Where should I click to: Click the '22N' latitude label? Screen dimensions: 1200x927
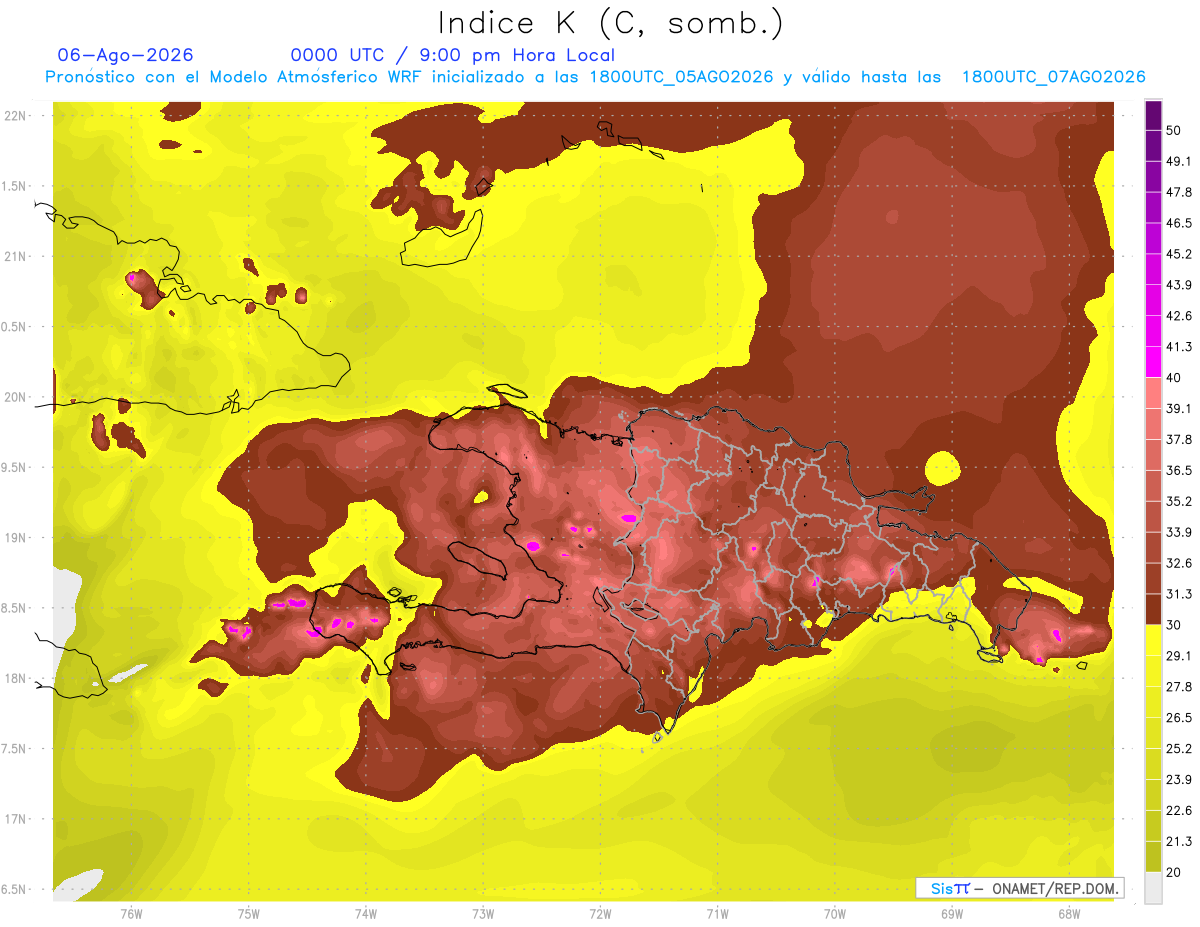[x=16, y=116]
